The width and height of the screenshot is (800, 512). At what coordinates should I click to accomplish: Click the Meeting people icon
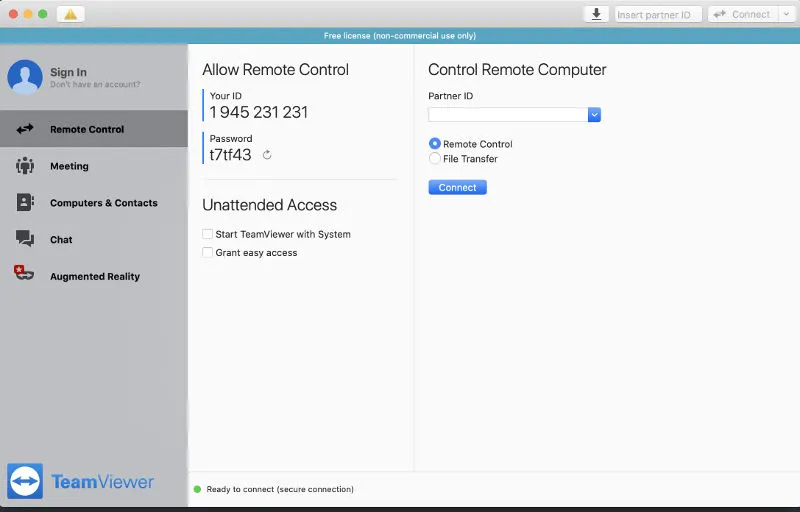(x=24, y=166)
